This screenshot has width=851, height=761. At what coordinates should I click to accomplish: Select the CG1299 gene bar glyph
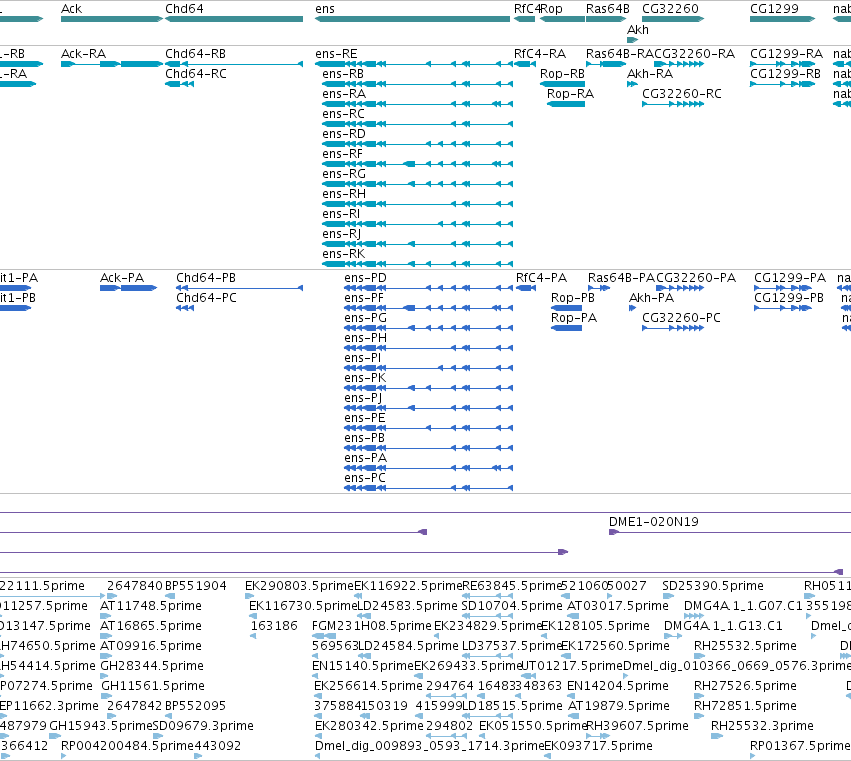pos(782,19)
